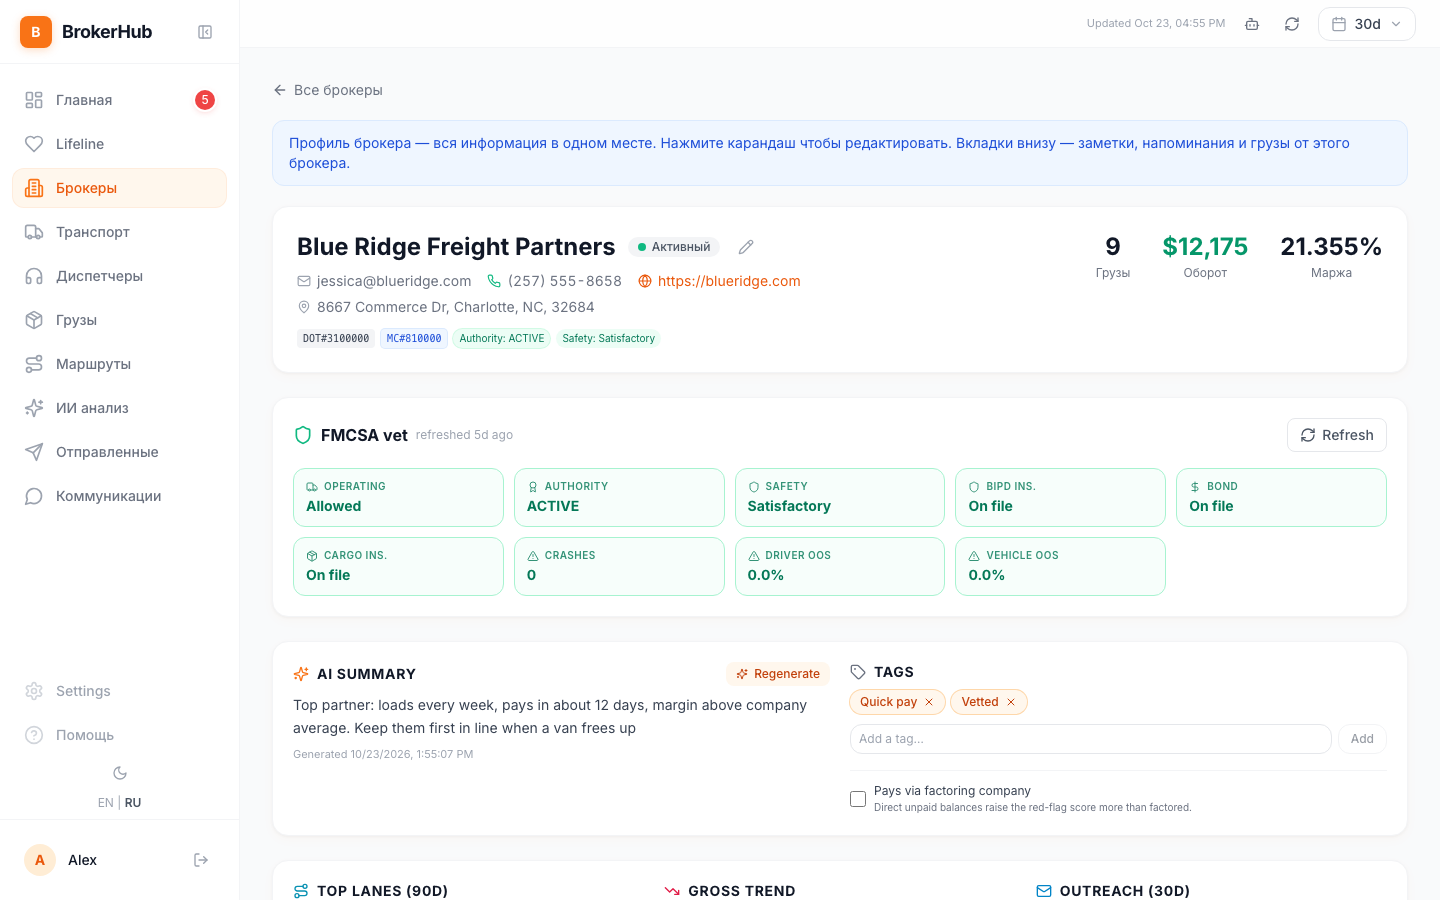
Task: Open ИИ анализ sidebar section
Action: tap(119, 408)
